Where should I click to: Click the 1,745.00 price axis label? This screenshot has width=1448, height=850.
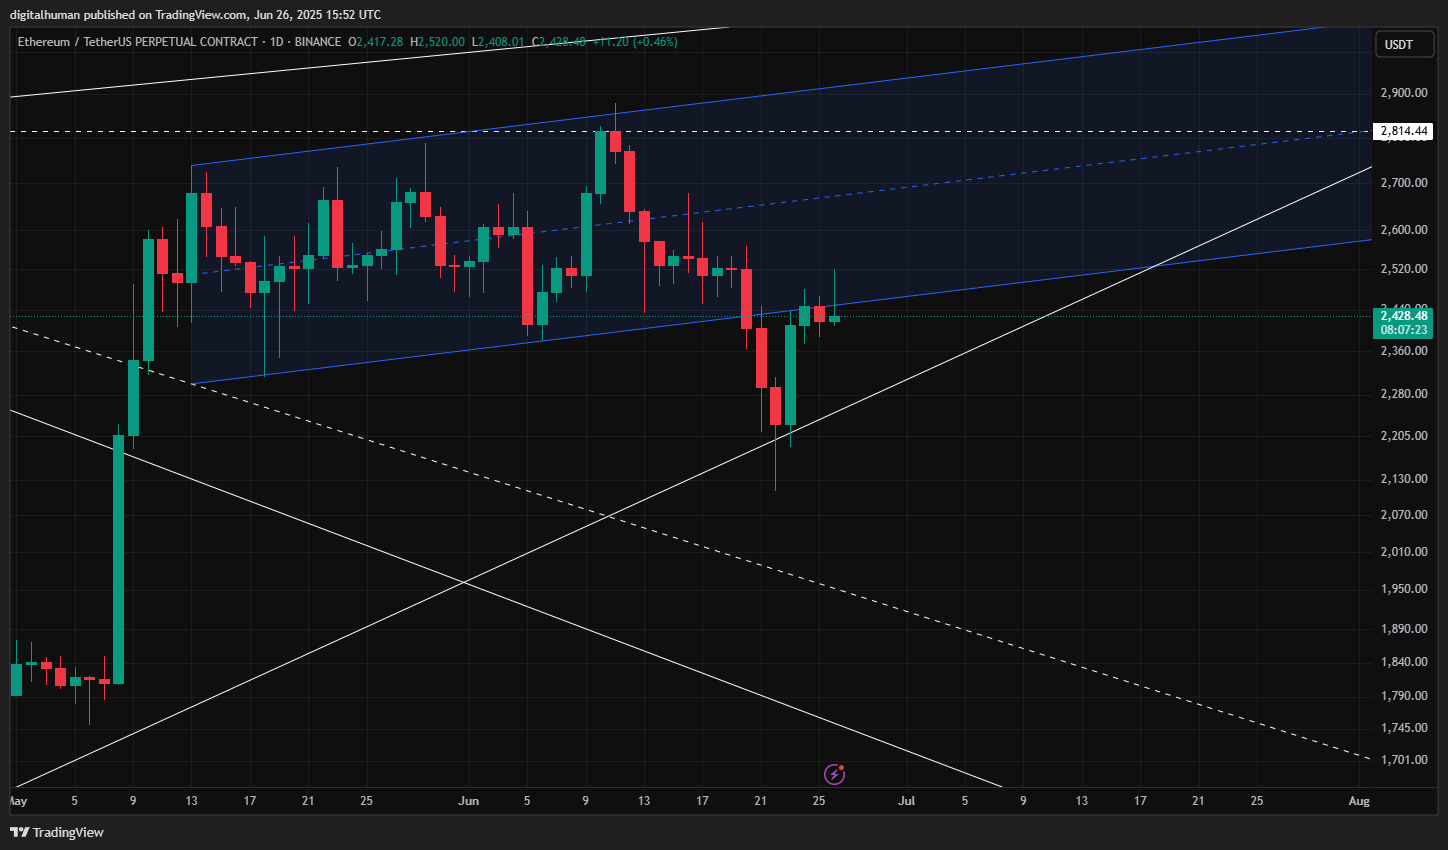1403,728
